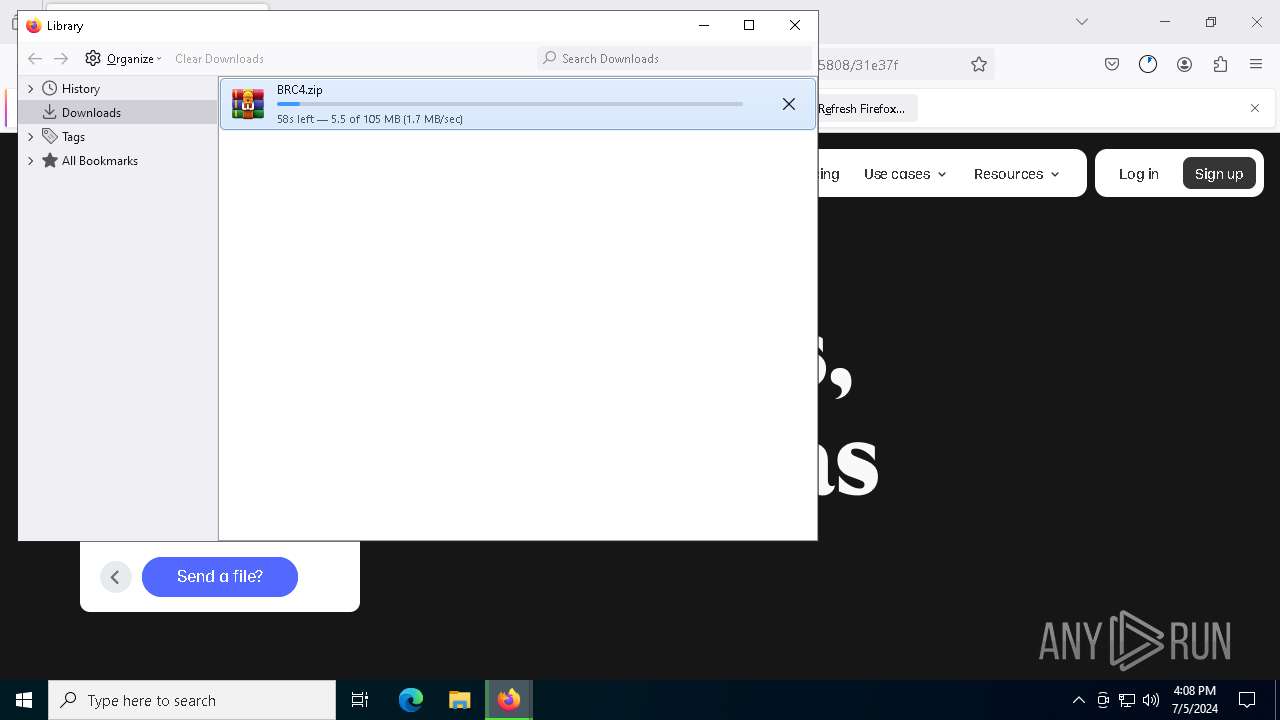Show hidden system tray icons
Viewport: 1280px width, 720px height.
click(1078, 700)
